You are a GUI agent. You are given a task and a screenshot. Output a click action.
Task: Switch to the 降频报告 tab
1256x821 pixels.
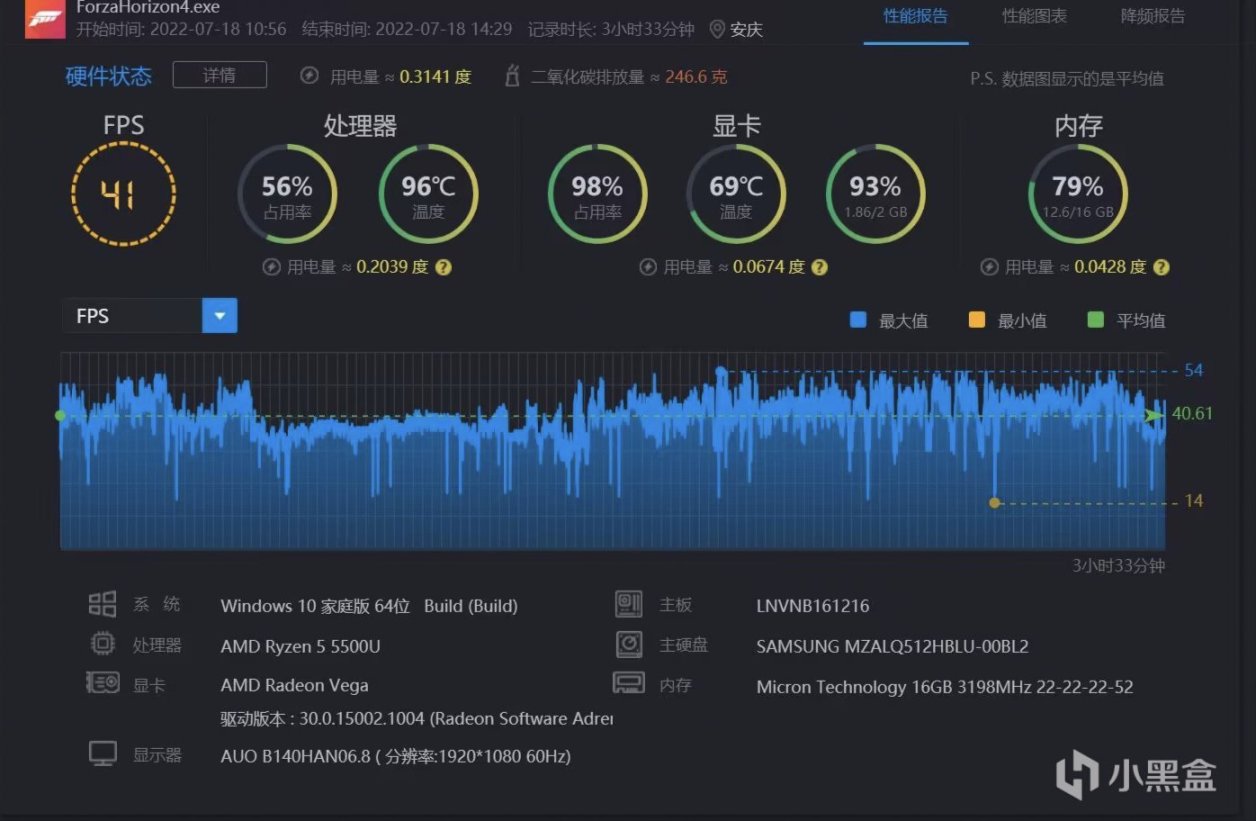pyautogui.click(x=1153, y=16)
